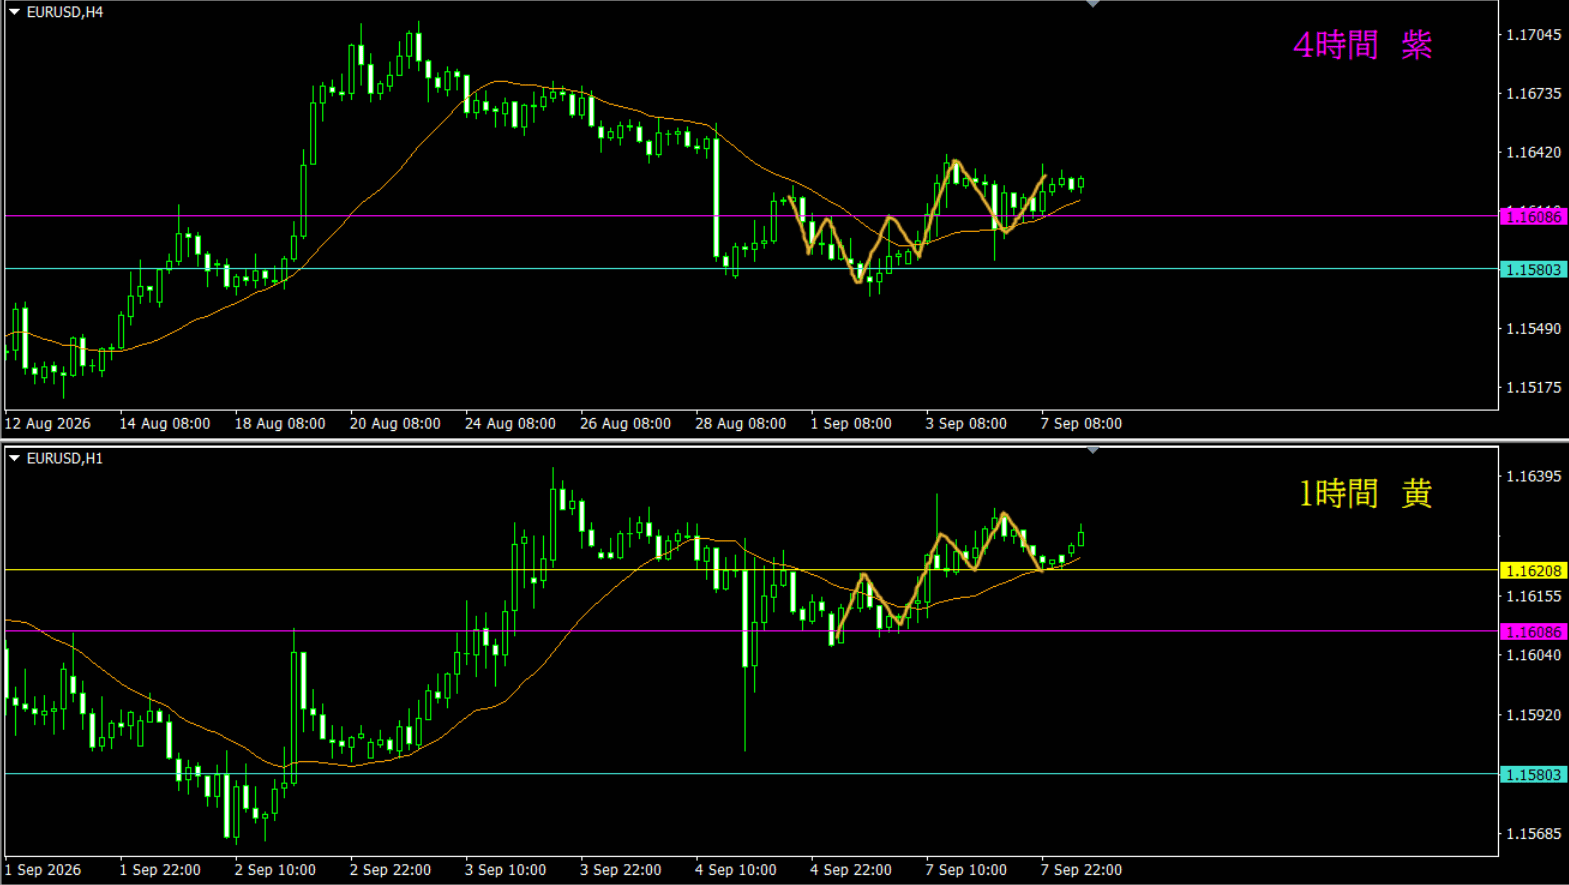
Task: Click the 12 Aug 2026 date label
Action: (48, 424)
